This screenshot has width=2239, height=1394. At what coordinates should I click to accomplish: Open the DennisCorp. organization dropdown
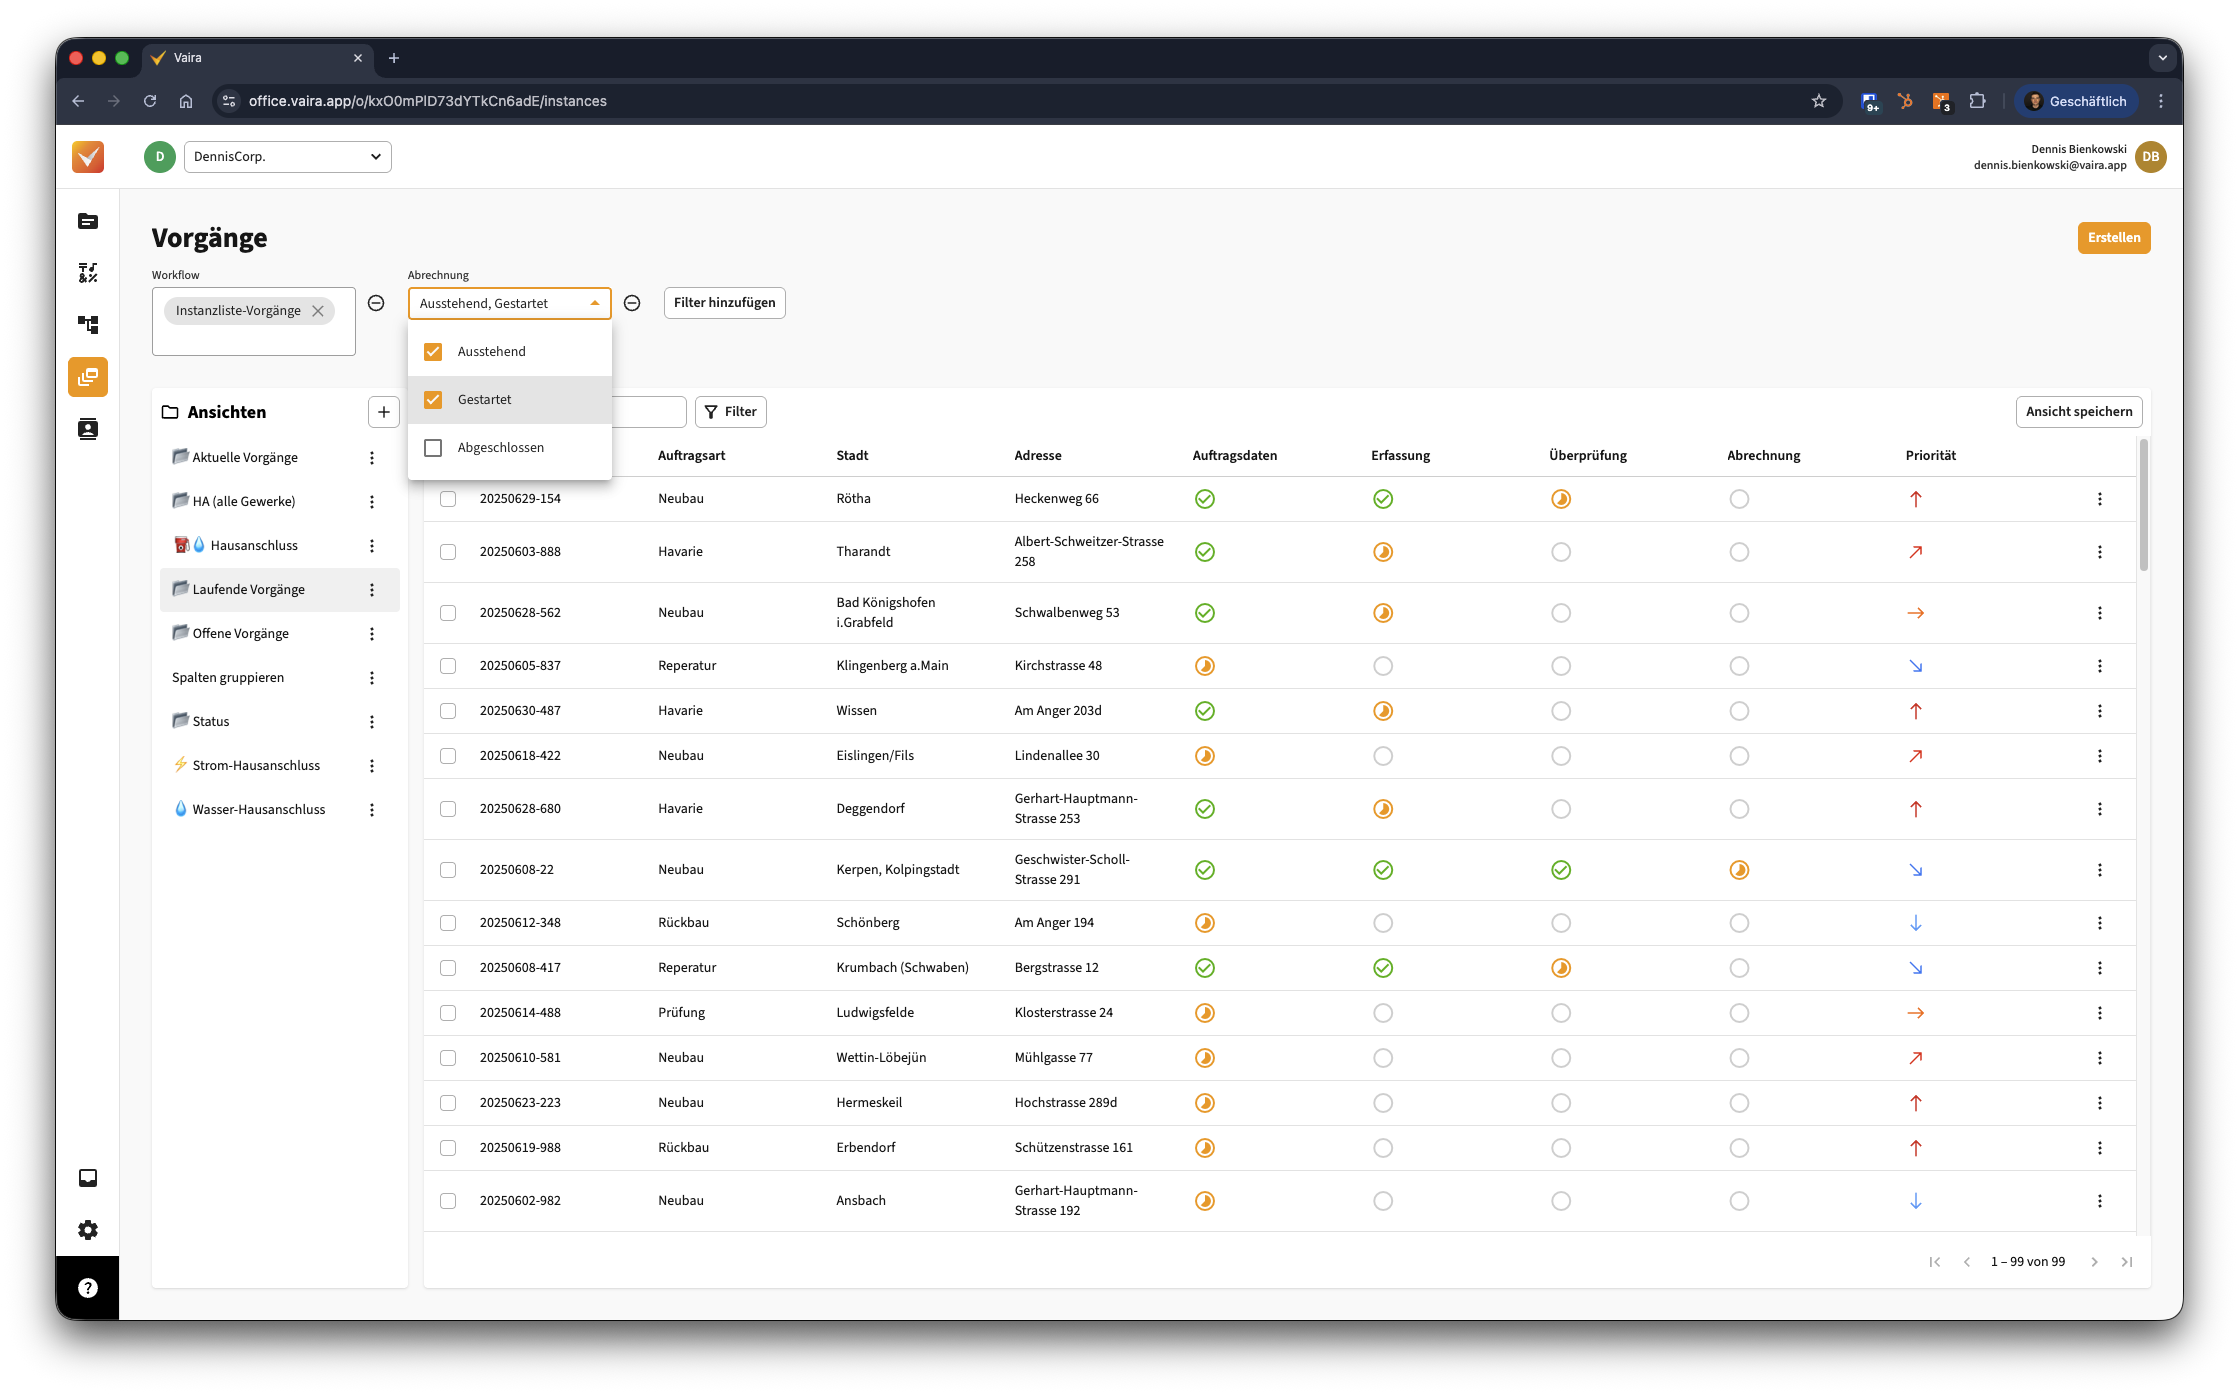pos(288,157)
